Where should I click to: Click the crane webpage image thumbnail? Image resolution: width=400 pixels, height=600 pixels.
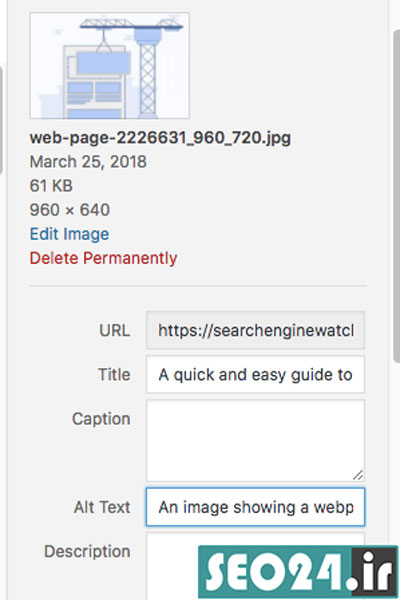point(109,65)
